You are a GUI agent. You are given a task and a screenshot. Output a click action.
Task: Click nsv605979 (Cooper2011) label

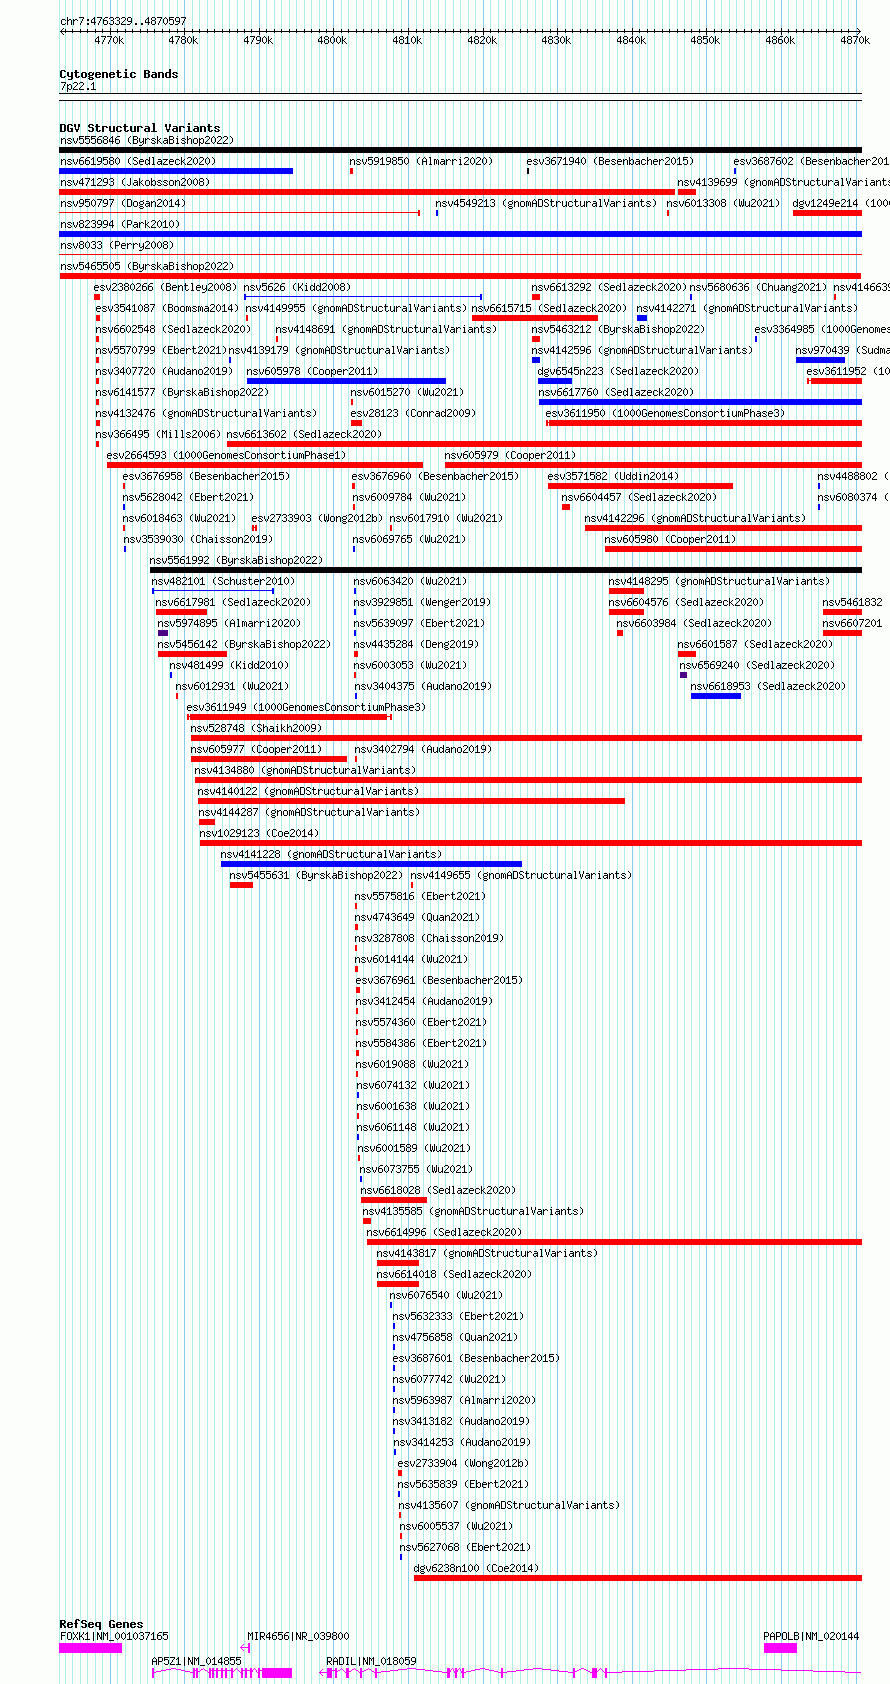click(510, 455)
